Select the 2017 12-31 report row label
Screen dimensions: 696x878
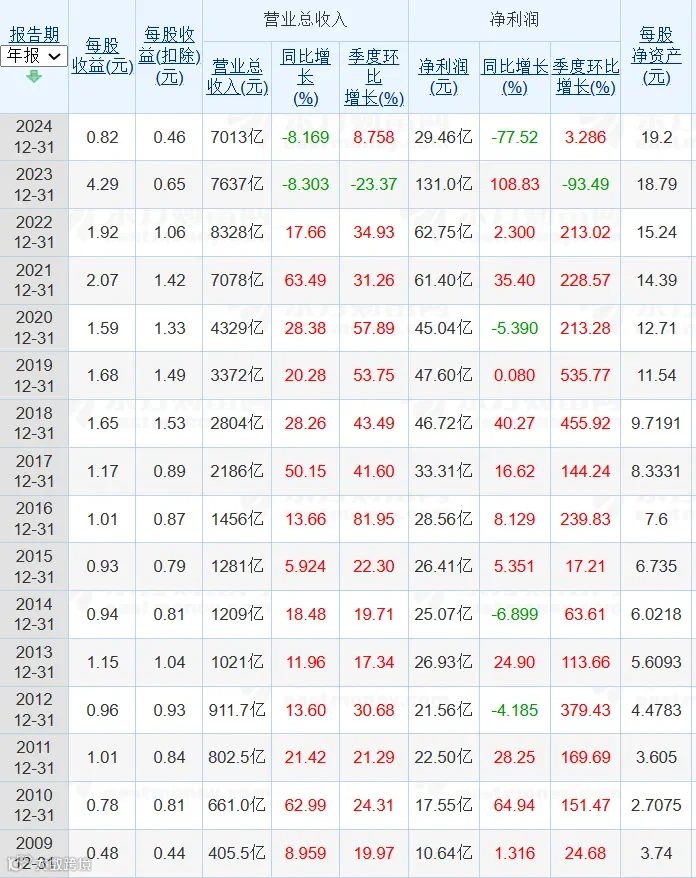click(x=34, y=471)
